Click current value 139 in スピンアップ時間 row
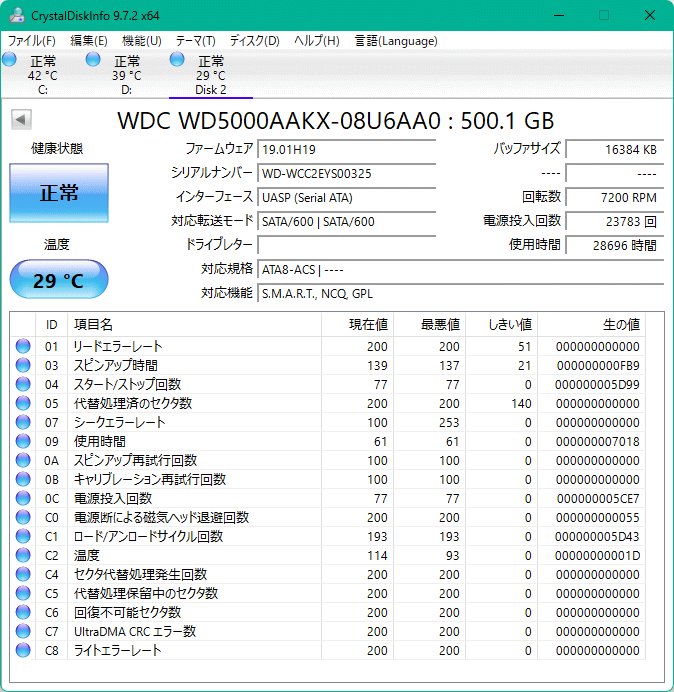Screen dimensions: 674x692 377,365
